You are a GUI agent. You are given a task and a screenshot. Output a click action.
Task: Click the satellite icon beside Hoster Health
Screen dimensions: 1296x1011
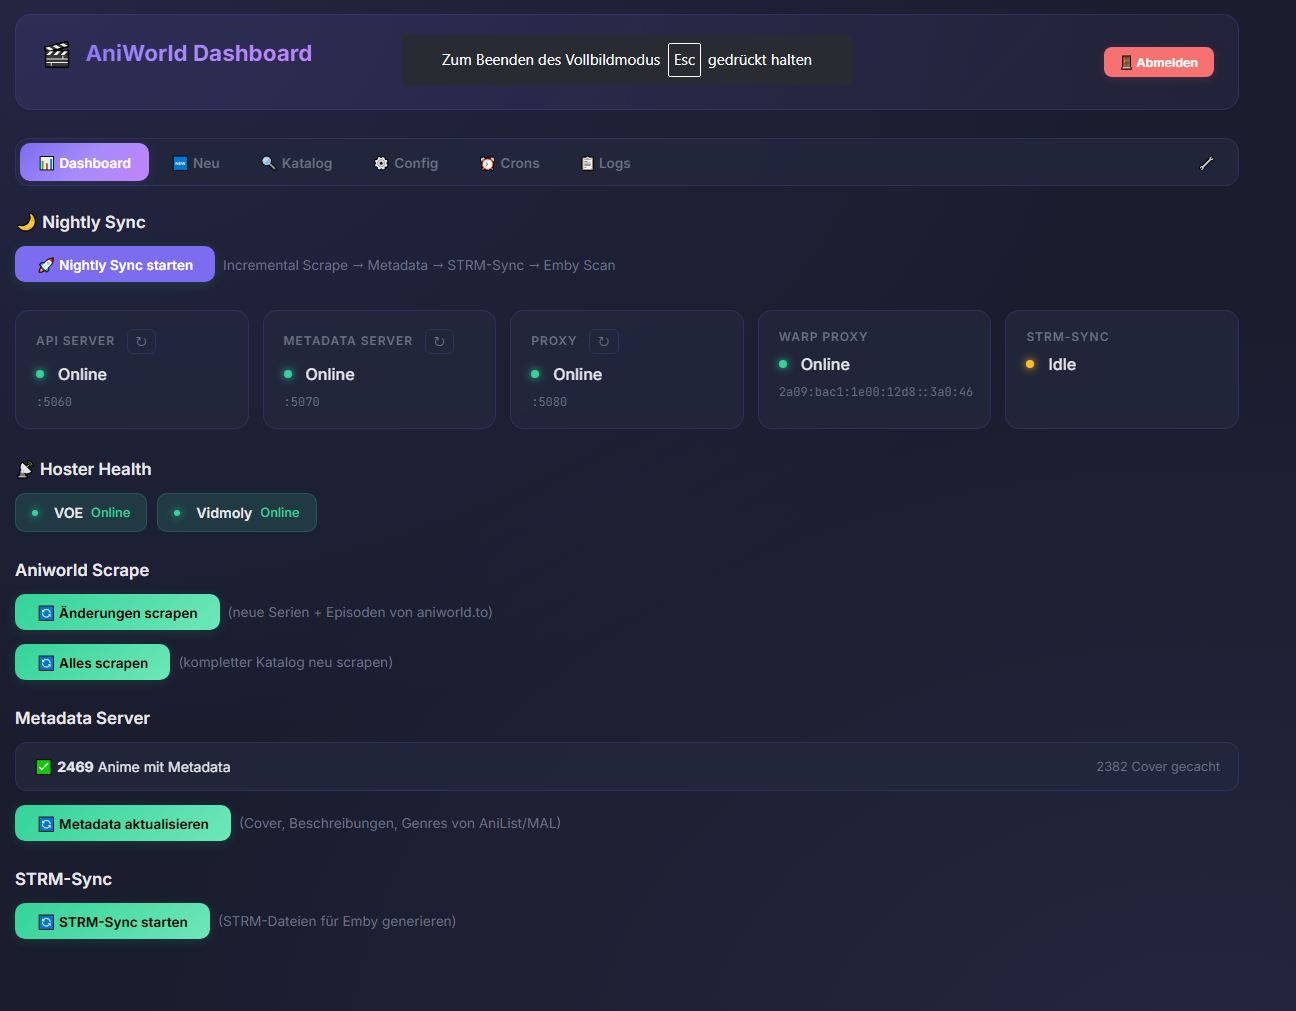point(25,470)
